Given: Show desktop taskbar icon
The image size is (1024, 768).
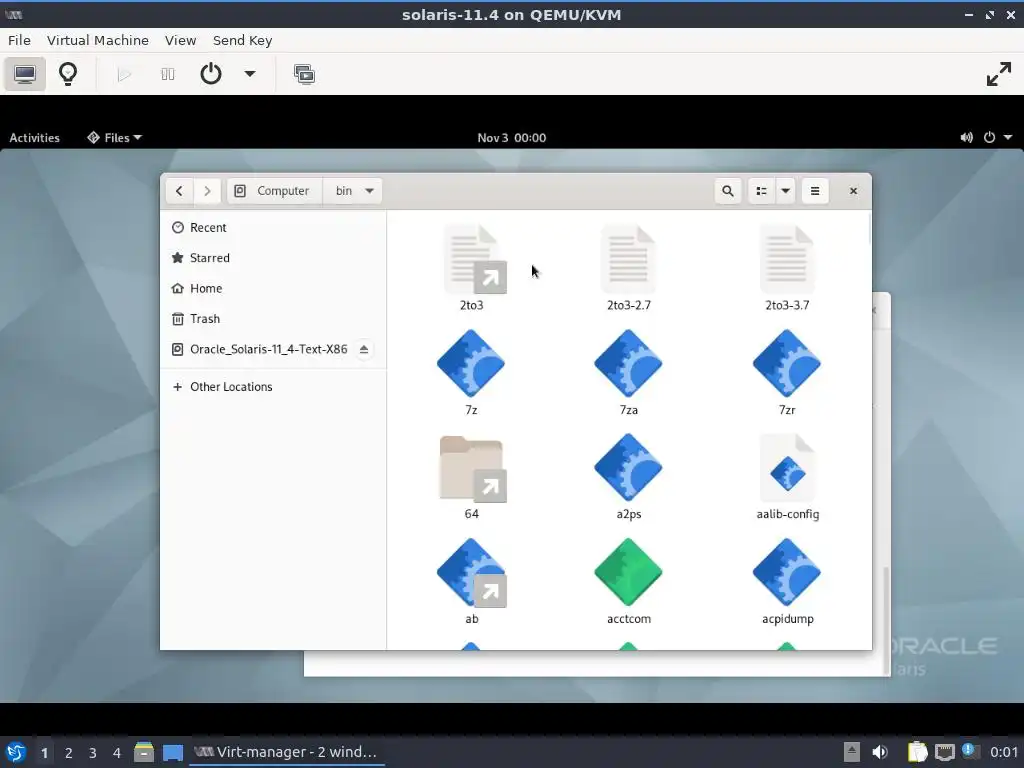Looking at the screenshot, I should [x=173, y=752].
